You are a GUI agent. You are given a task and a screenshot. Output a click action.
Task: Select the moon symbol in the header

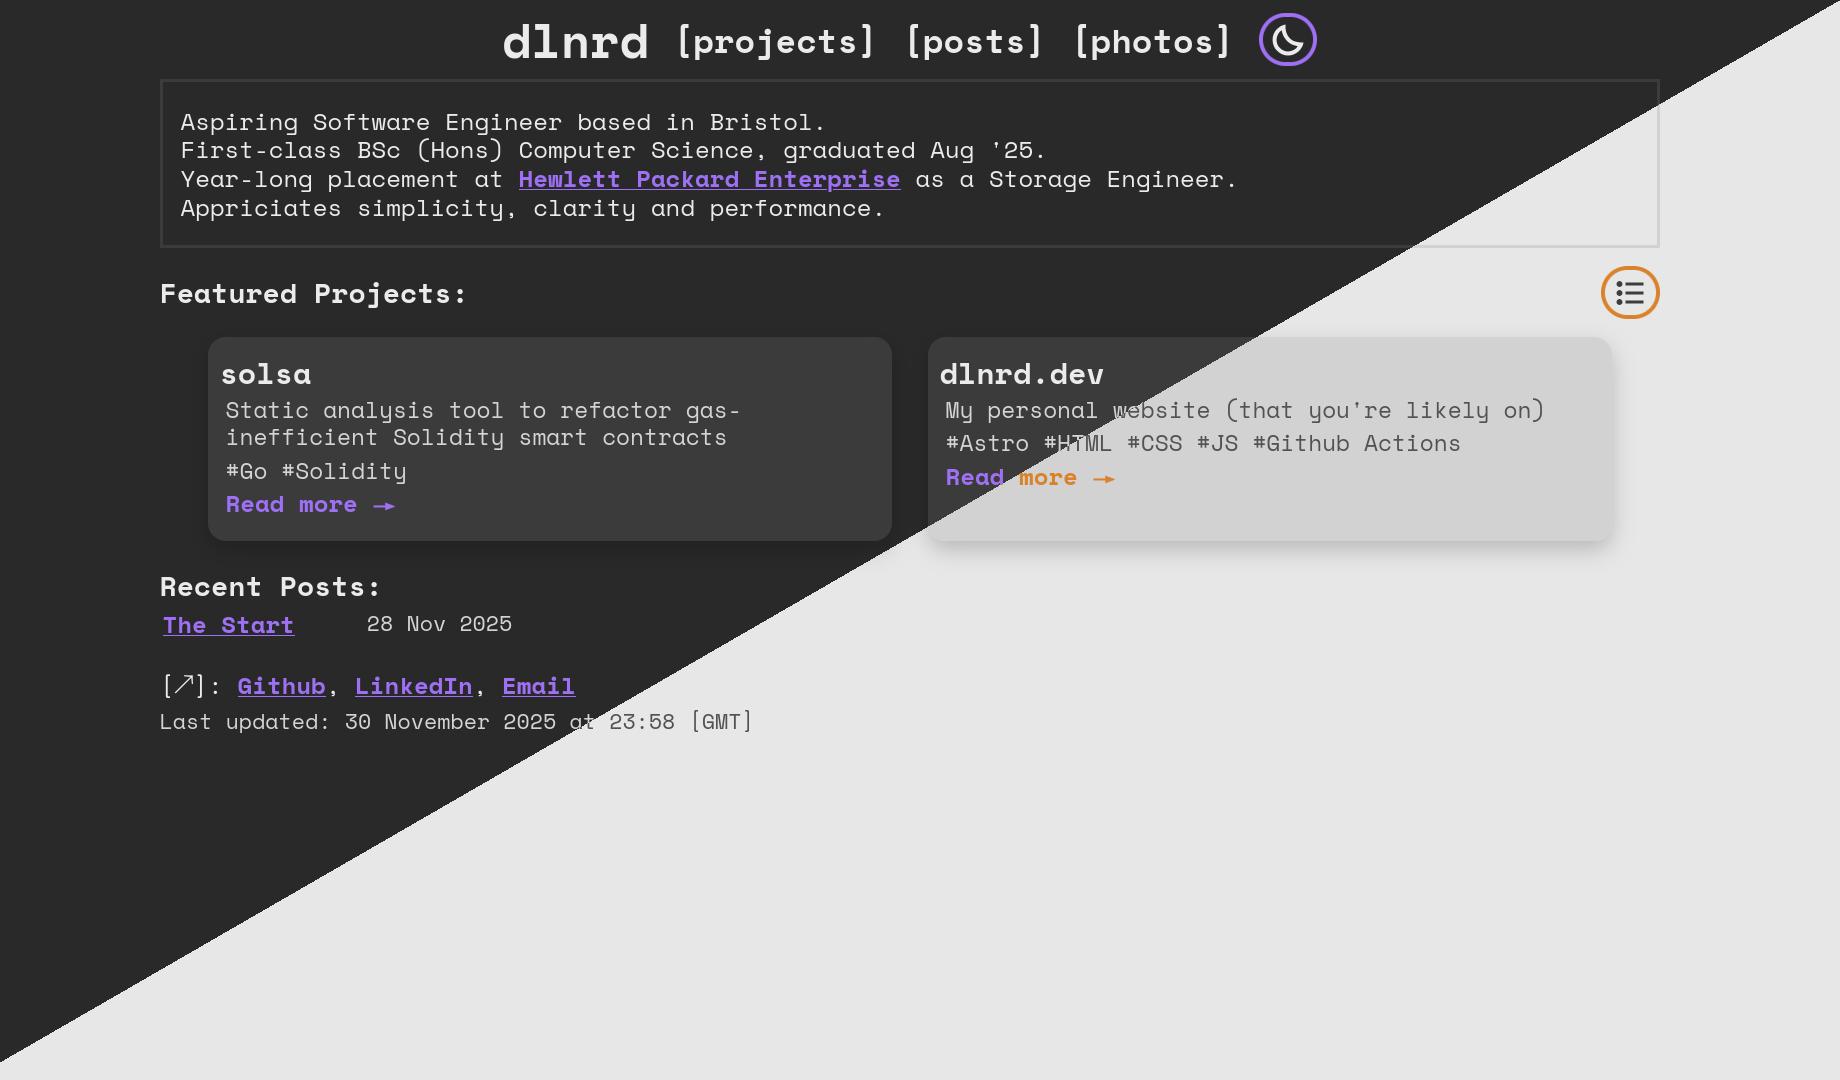[1287, 40]
